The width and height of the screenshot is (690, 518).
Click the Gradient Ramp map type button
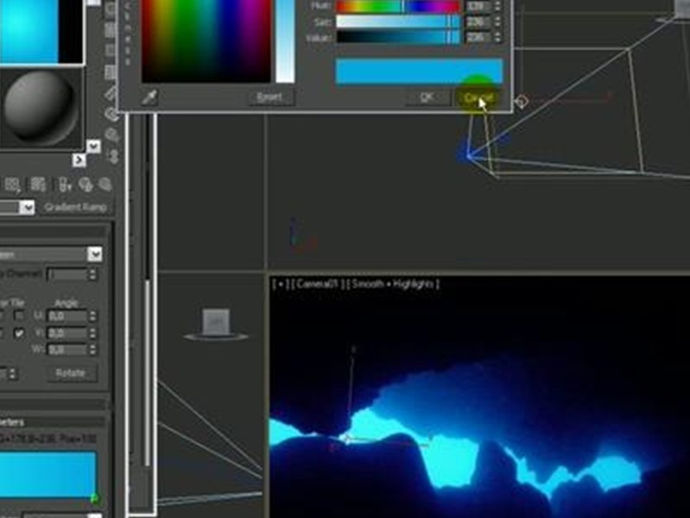75,207
